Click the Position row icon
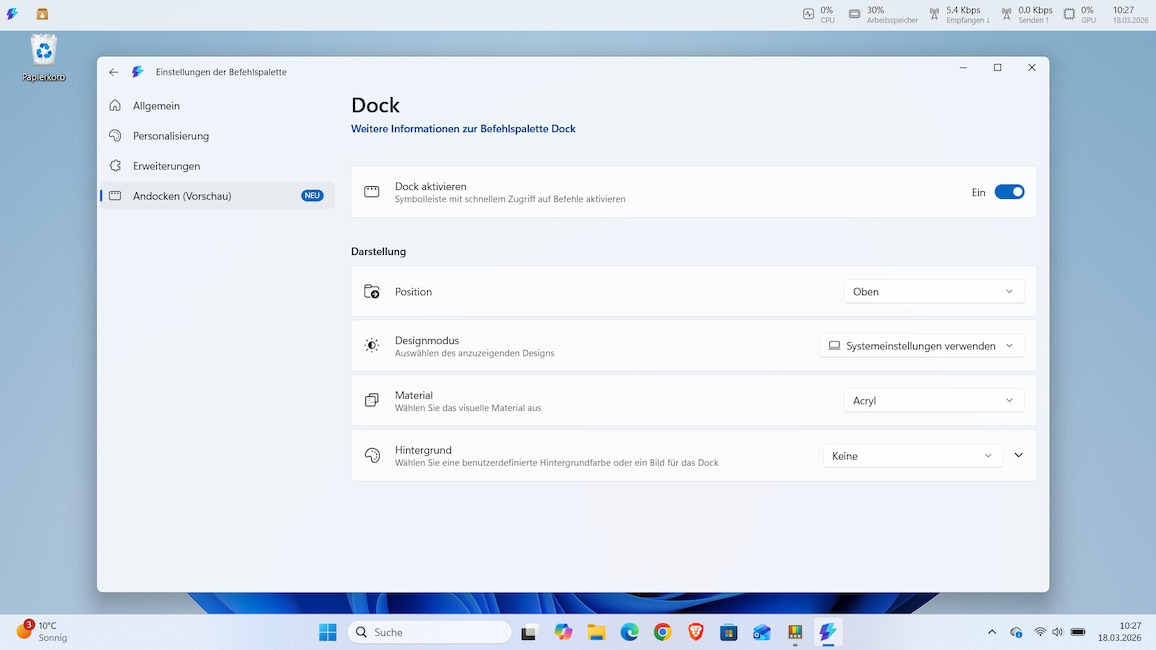1156x650 pixels. (x=372, y=291)
